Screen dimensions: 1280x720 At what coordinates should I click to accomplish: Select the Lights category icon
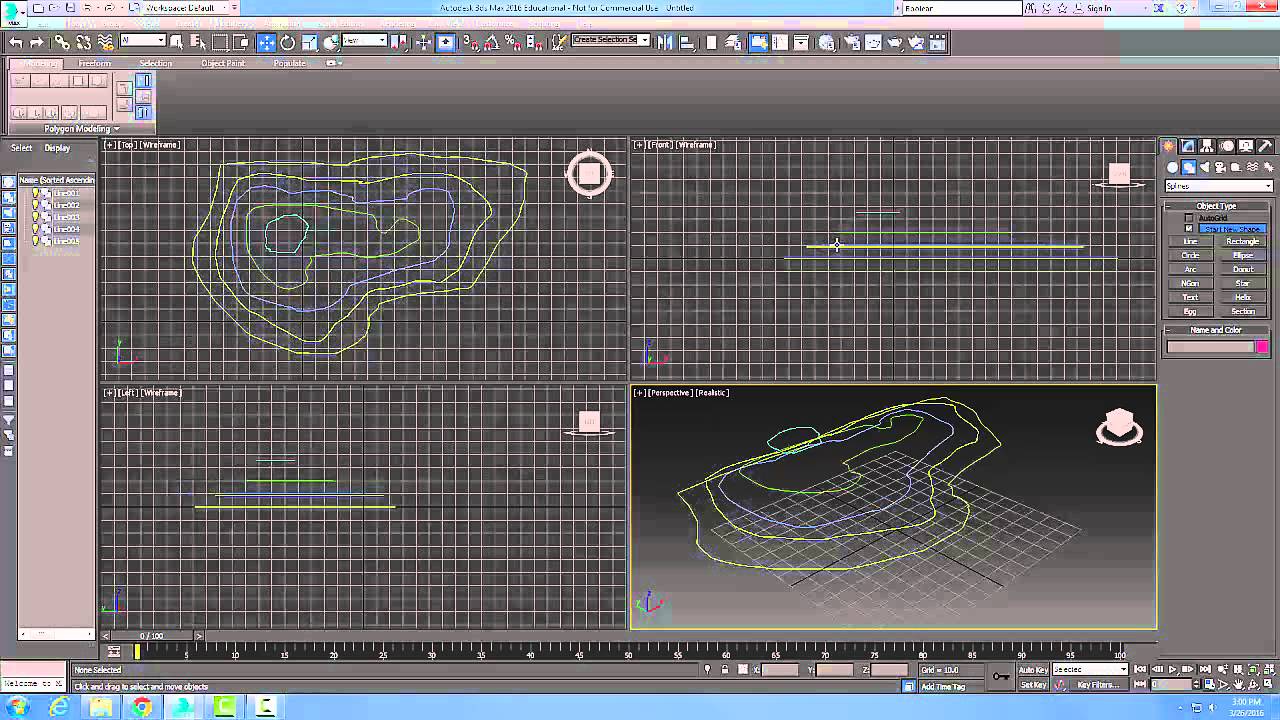point(1205,167)
